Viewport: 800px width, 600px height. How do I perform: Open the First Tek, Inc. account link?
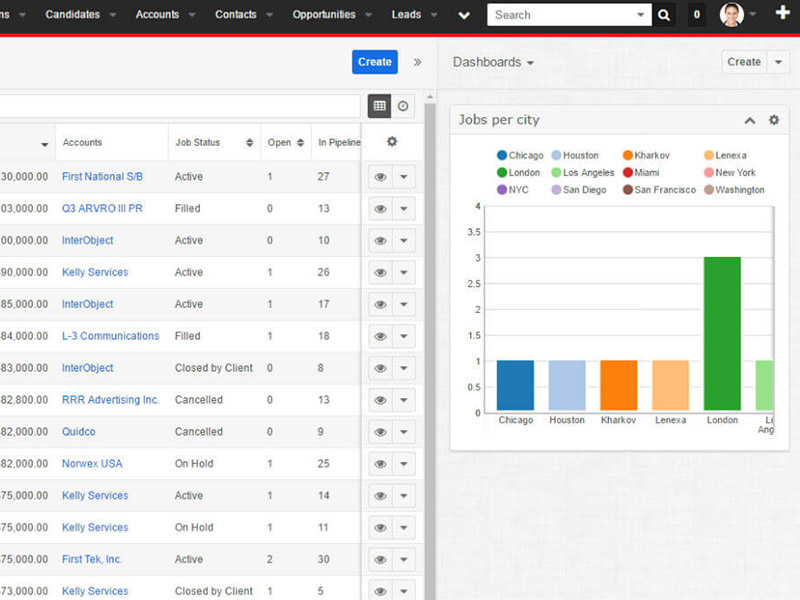pyautogui.click(x=92, y=559)
